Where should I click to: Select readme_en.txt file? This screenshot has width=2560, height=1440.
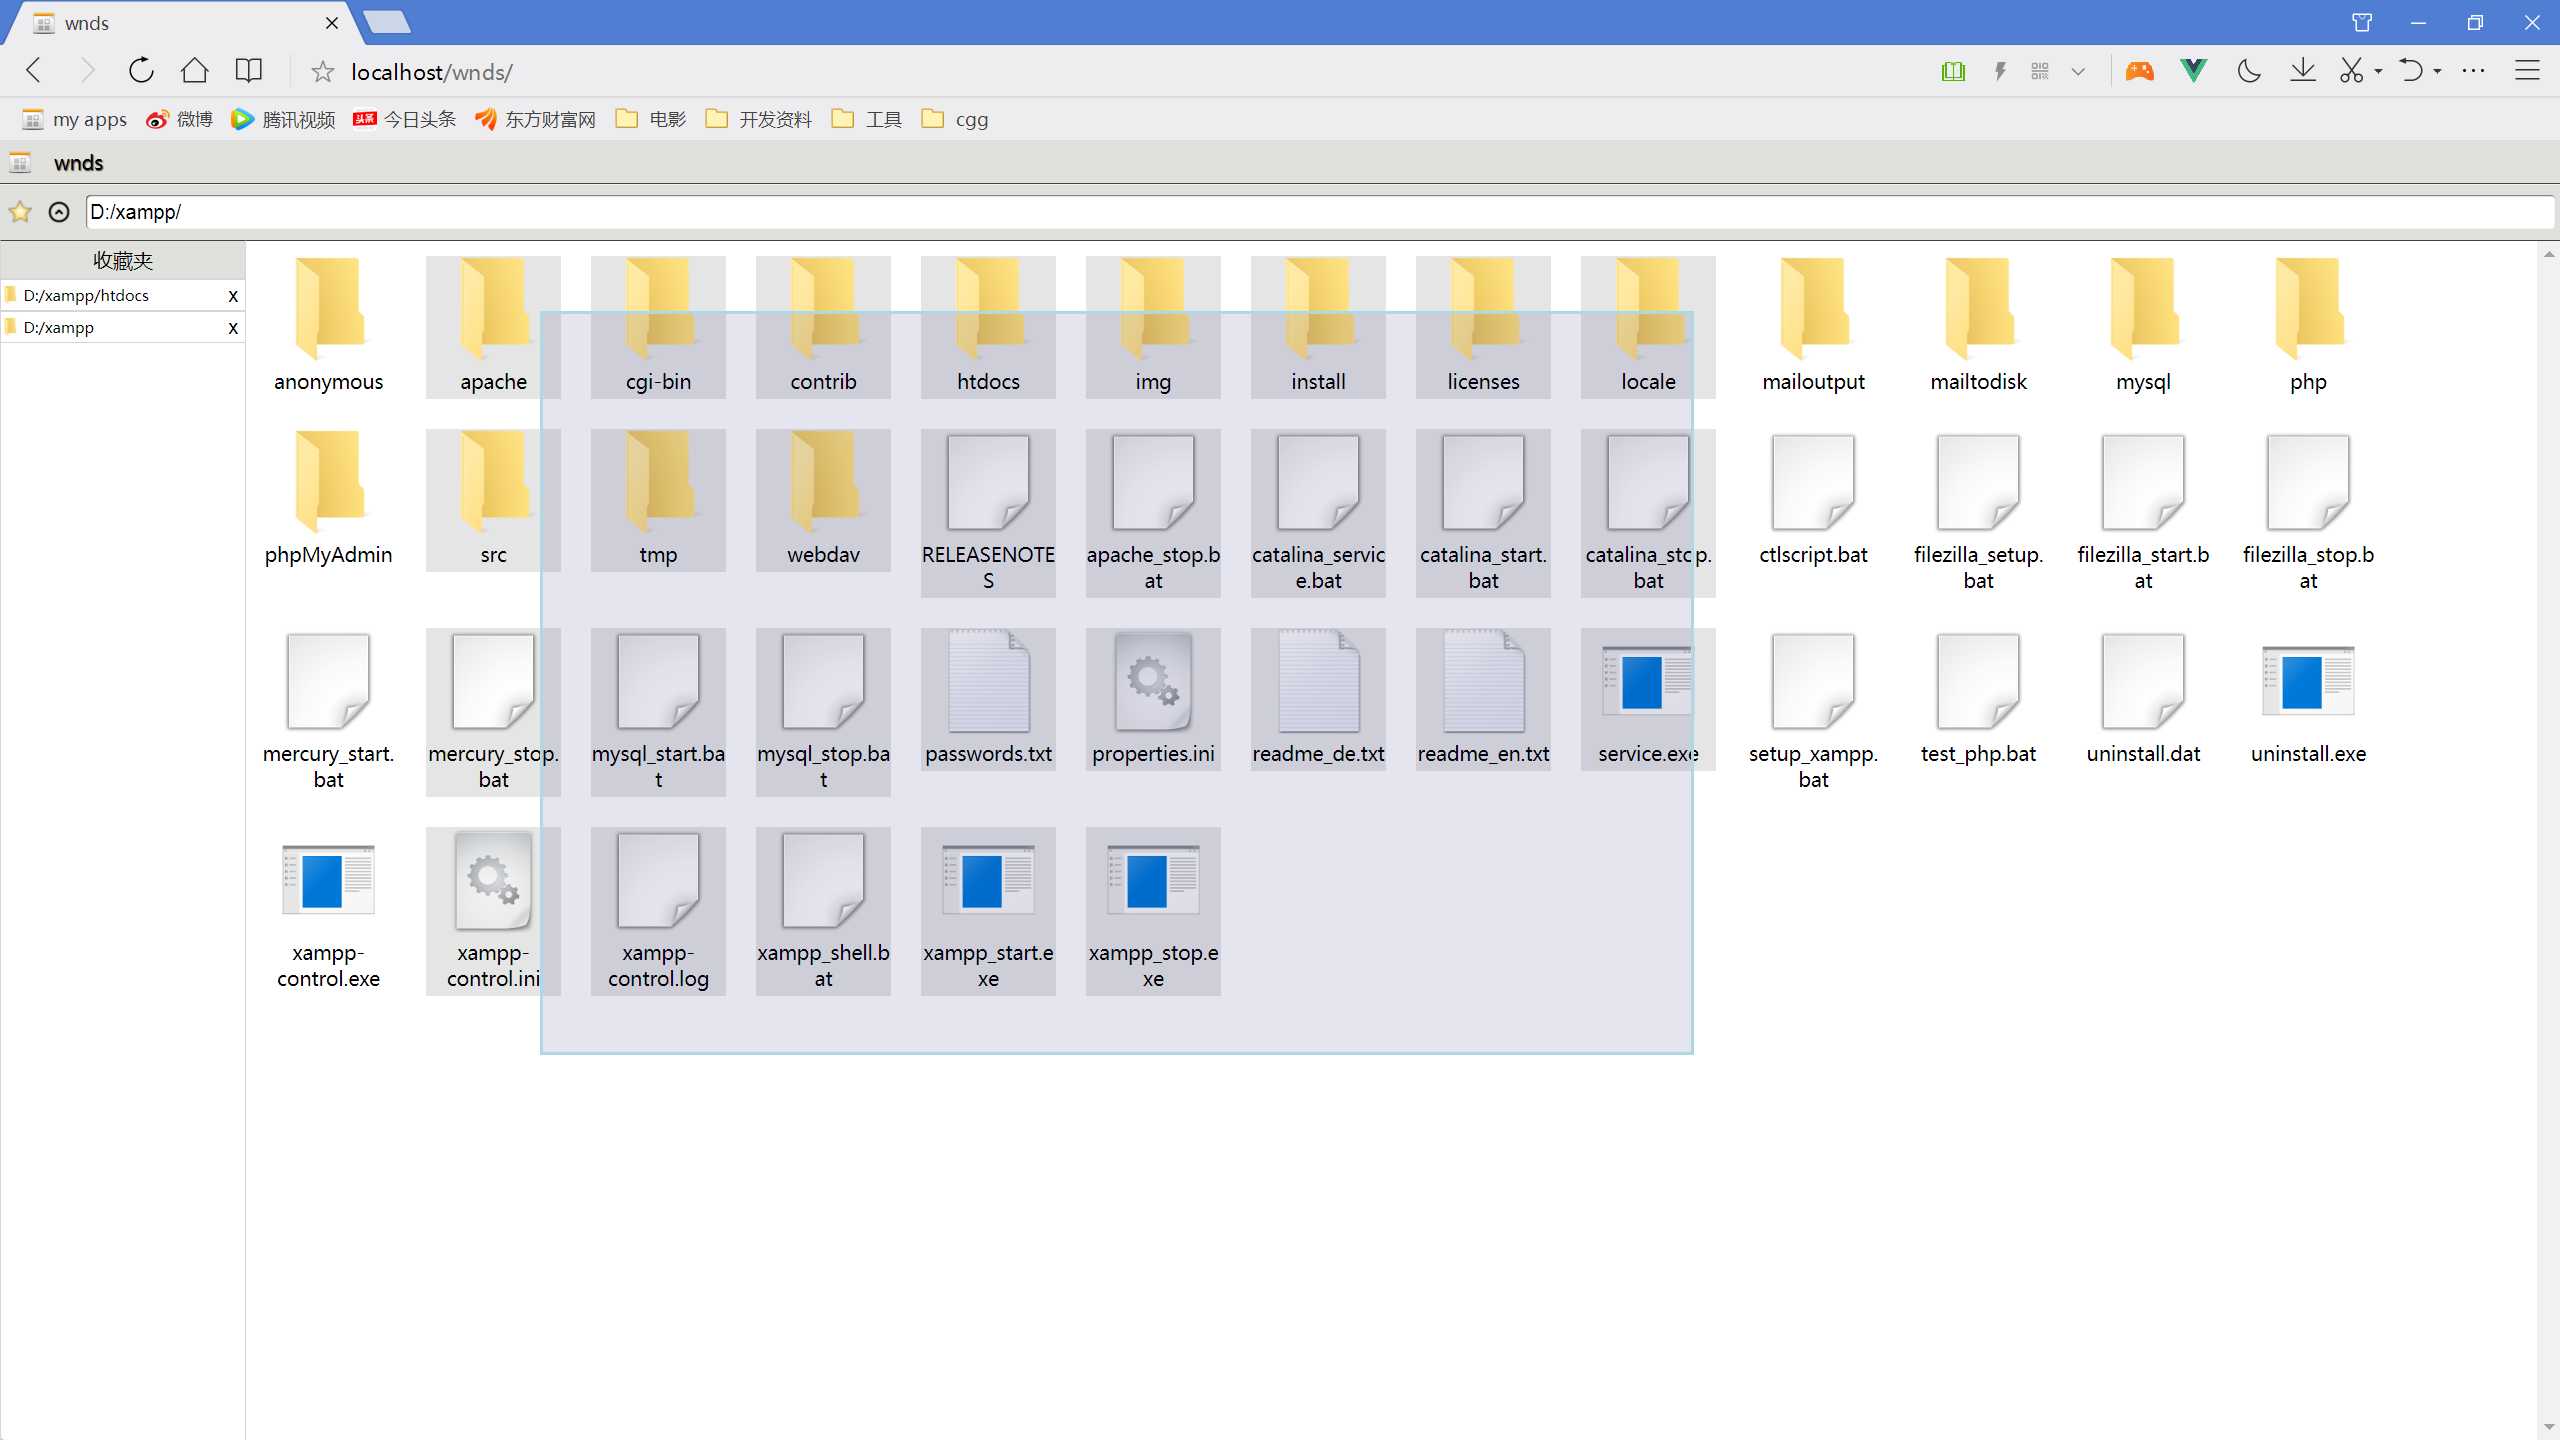tap(1483, 699)
